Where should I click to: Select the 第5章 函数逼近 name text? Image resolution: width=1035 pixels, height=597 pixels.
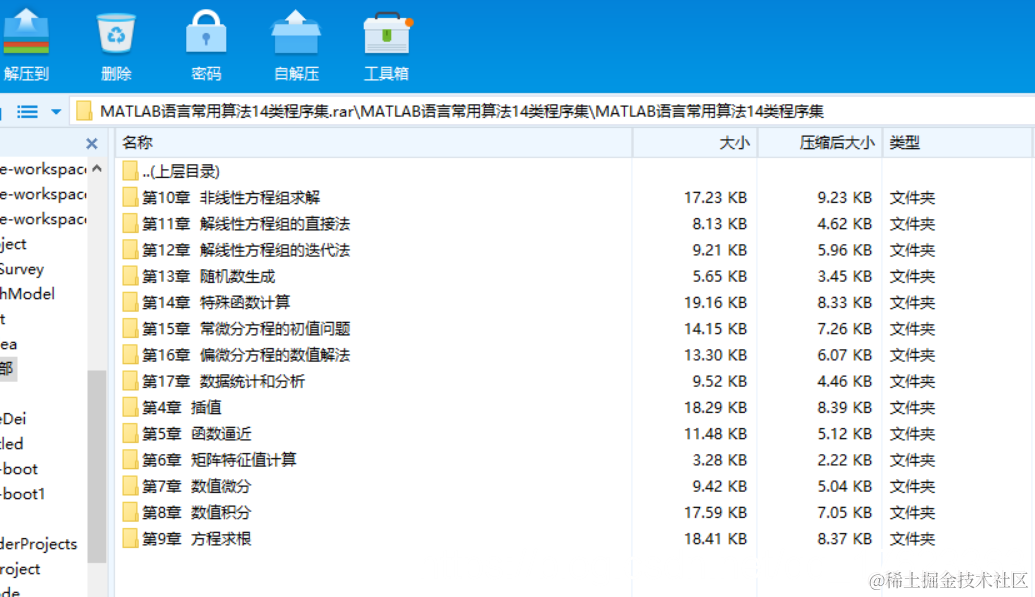[197, 434]
